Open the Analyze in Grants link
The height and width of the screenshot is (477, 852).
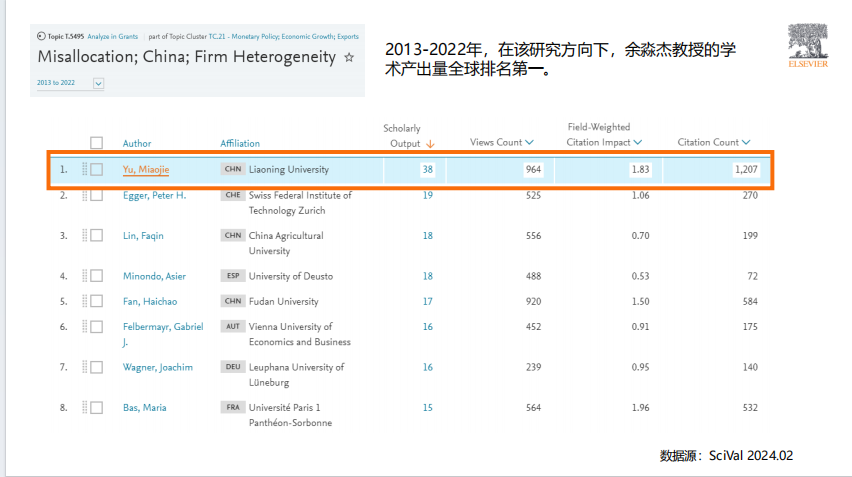point(112,36)
